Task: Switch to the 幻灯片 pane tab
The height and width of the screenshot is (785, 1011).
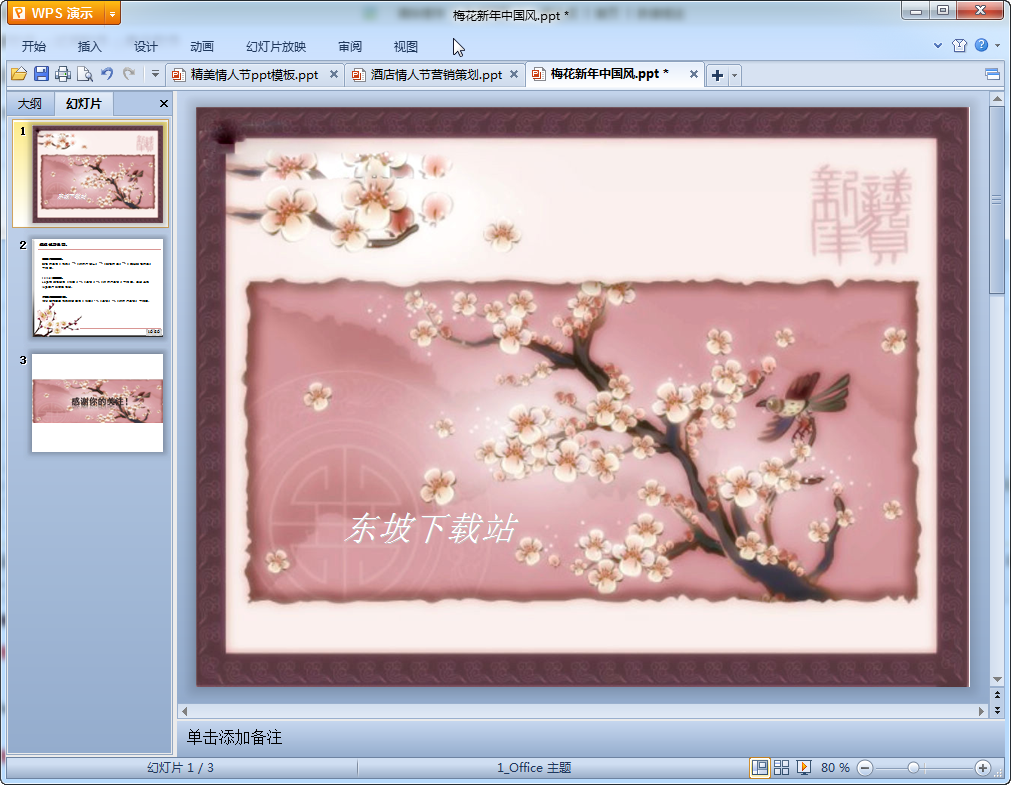Action: pos(84,103)
